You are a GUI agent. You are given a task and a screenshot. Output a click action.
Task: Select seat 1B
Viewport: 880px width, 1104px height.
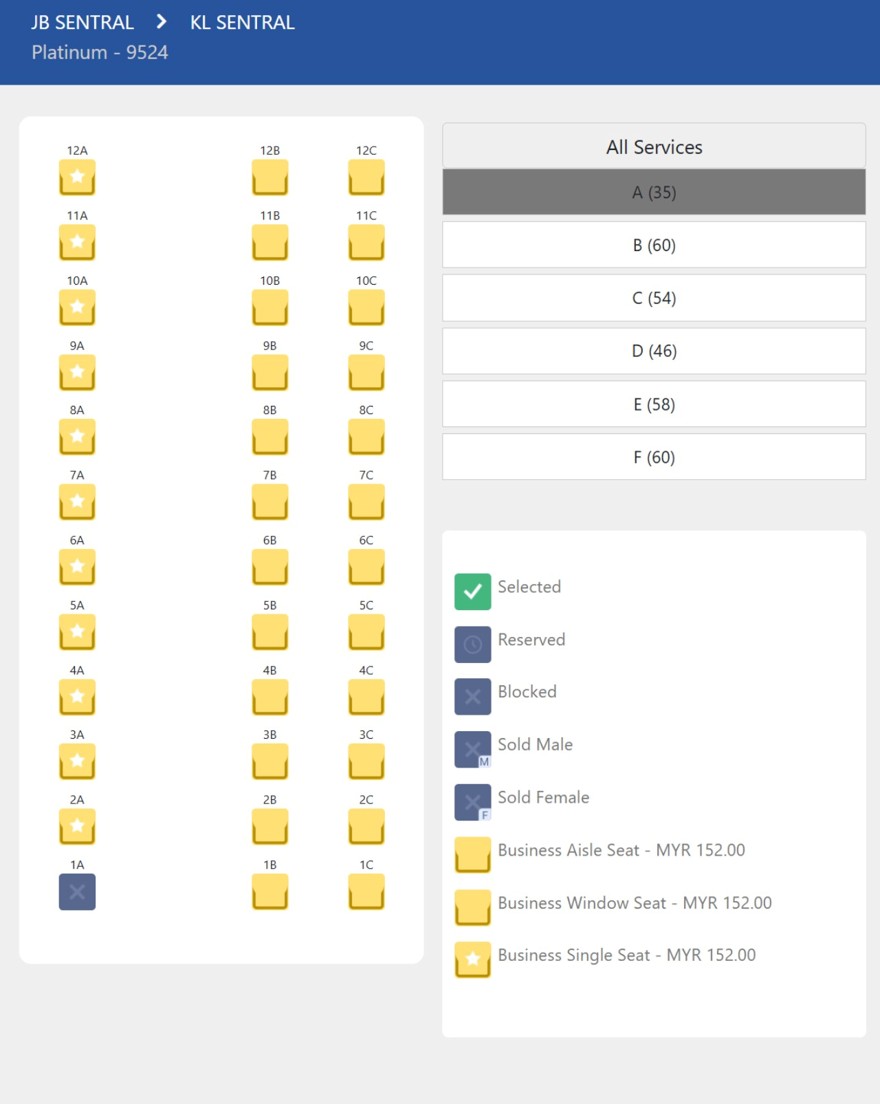tap(269, 892)
